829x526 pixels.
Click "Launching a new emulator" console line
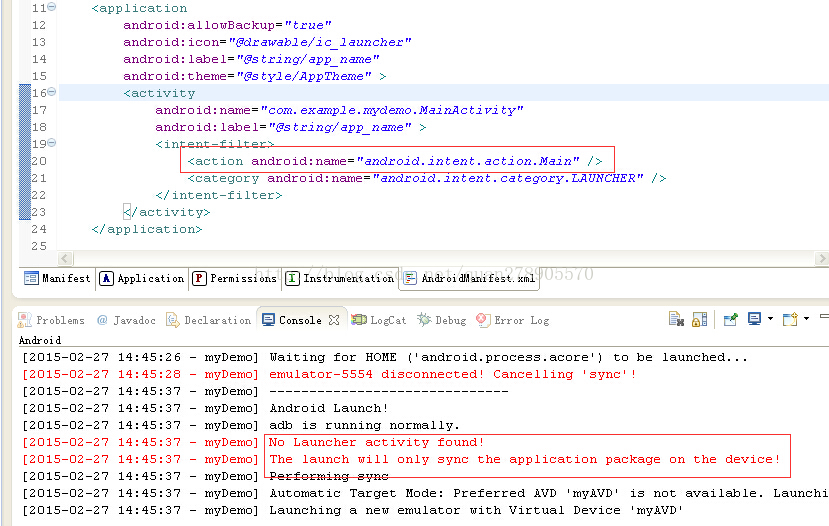tap(476, 510)
